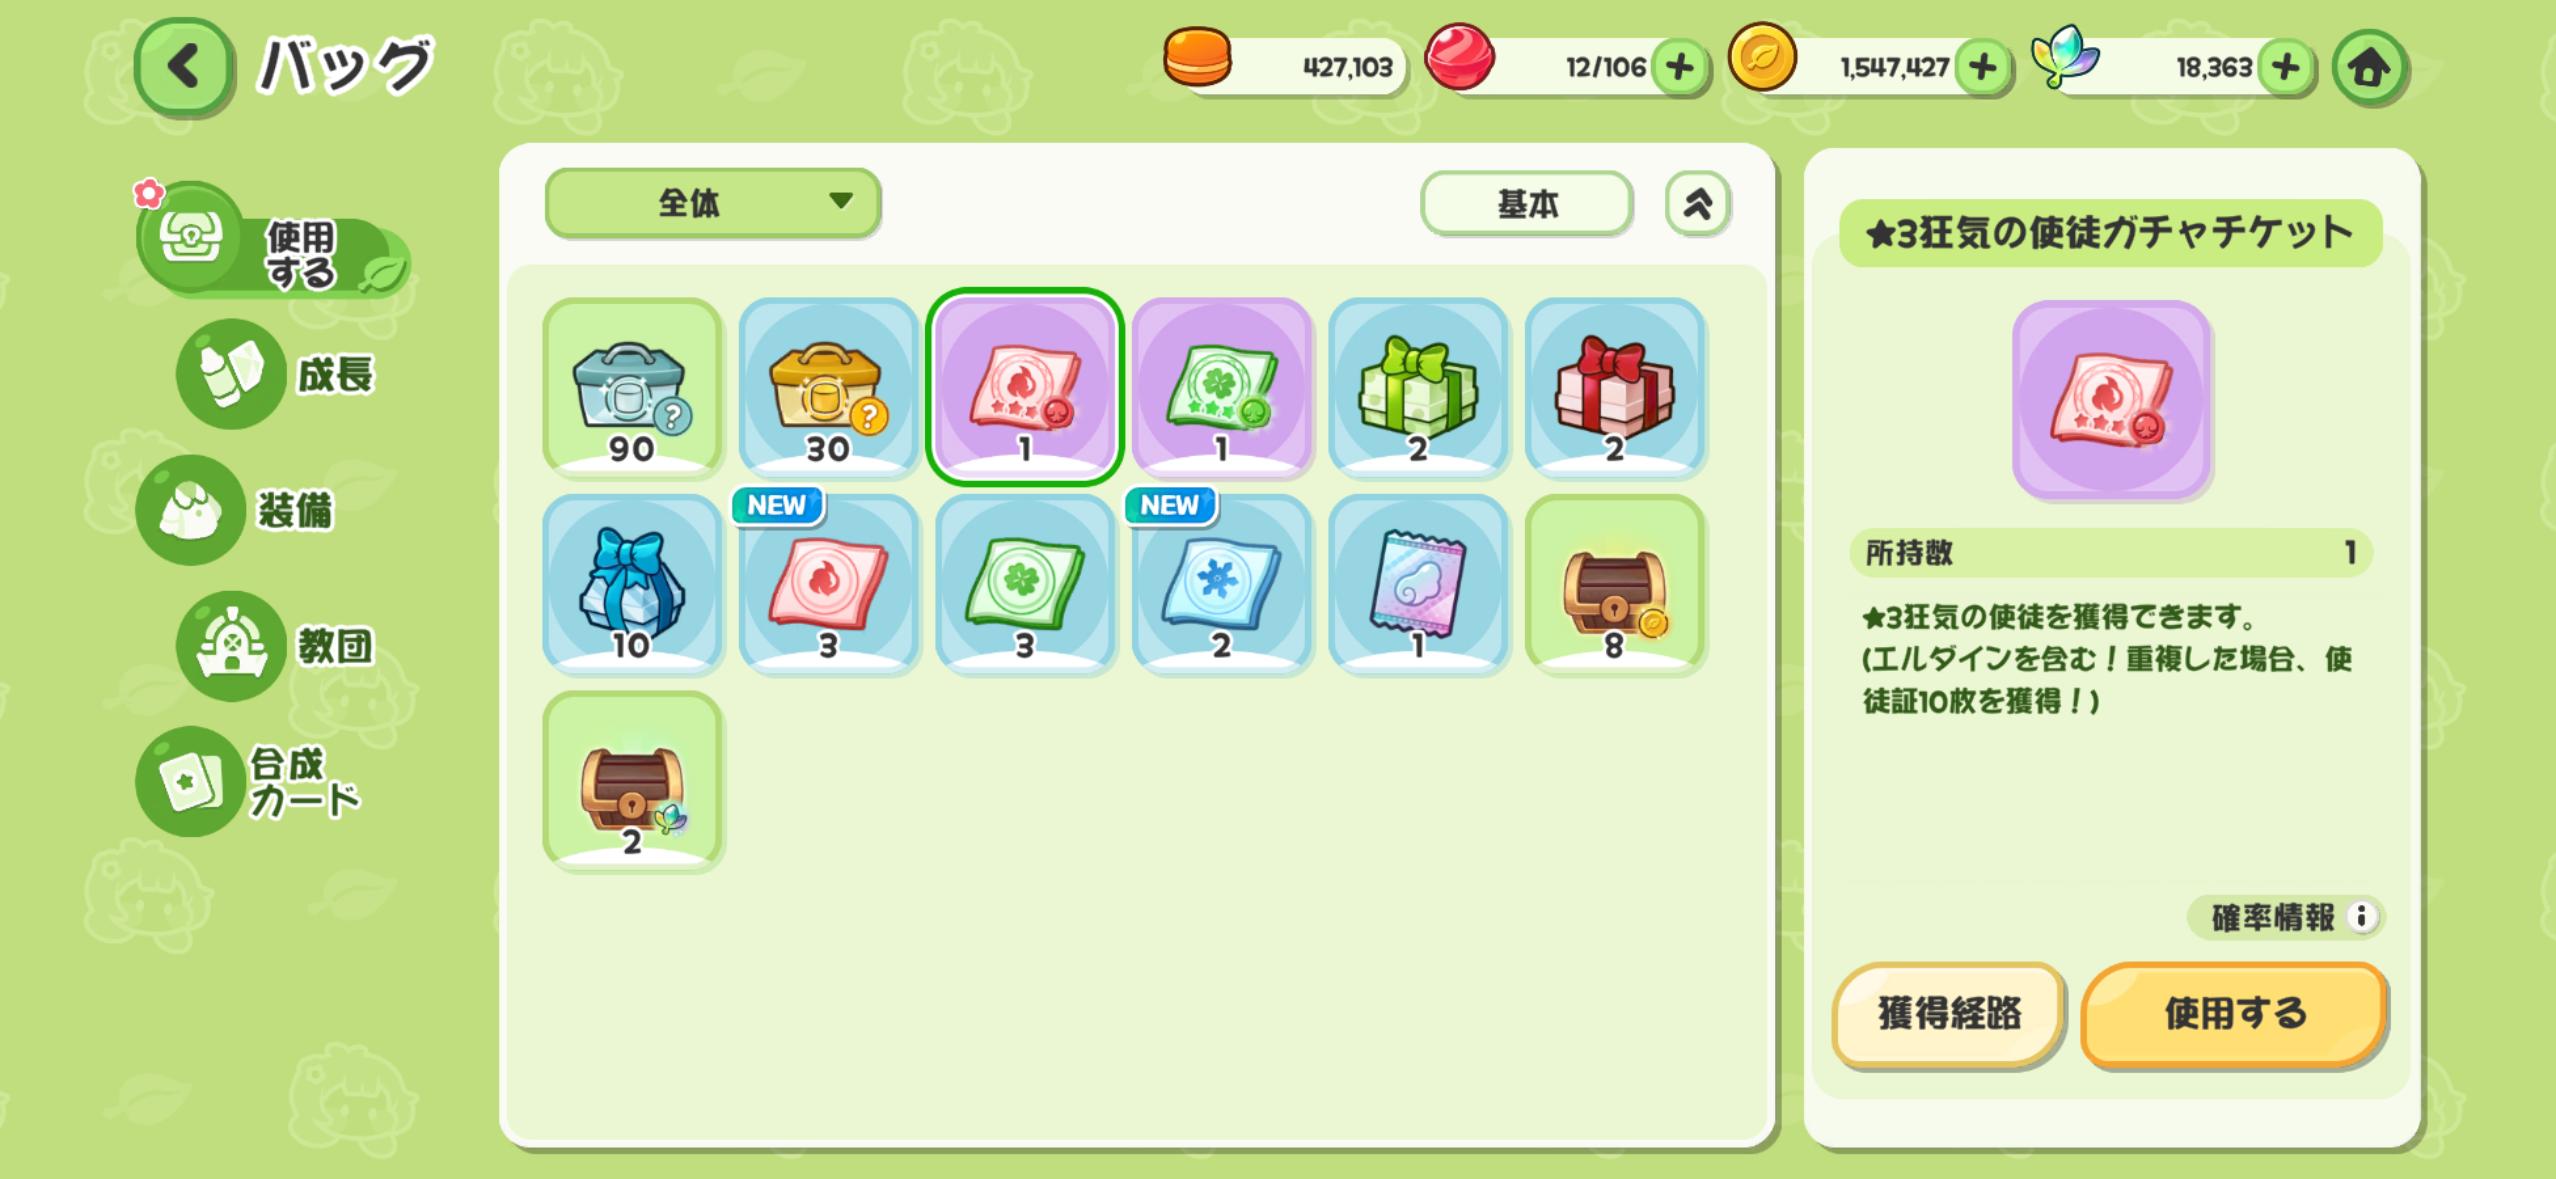
Task: Select the silver toolbox item with 90
Action: 632,386
